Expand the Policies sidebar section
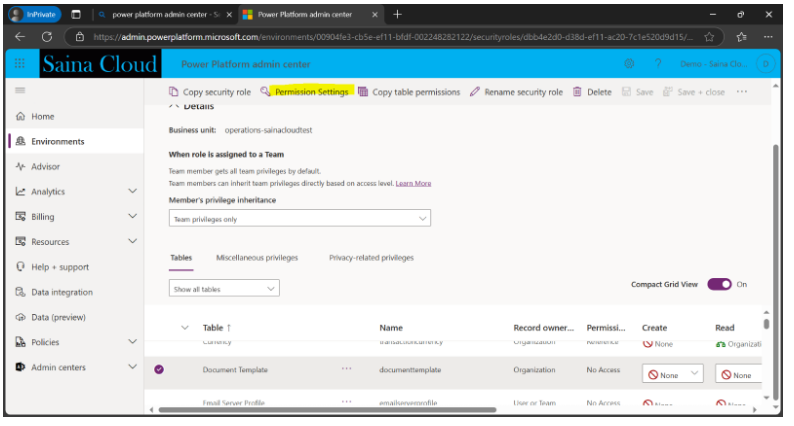This screenshot has width=794, height=426. 132,341
